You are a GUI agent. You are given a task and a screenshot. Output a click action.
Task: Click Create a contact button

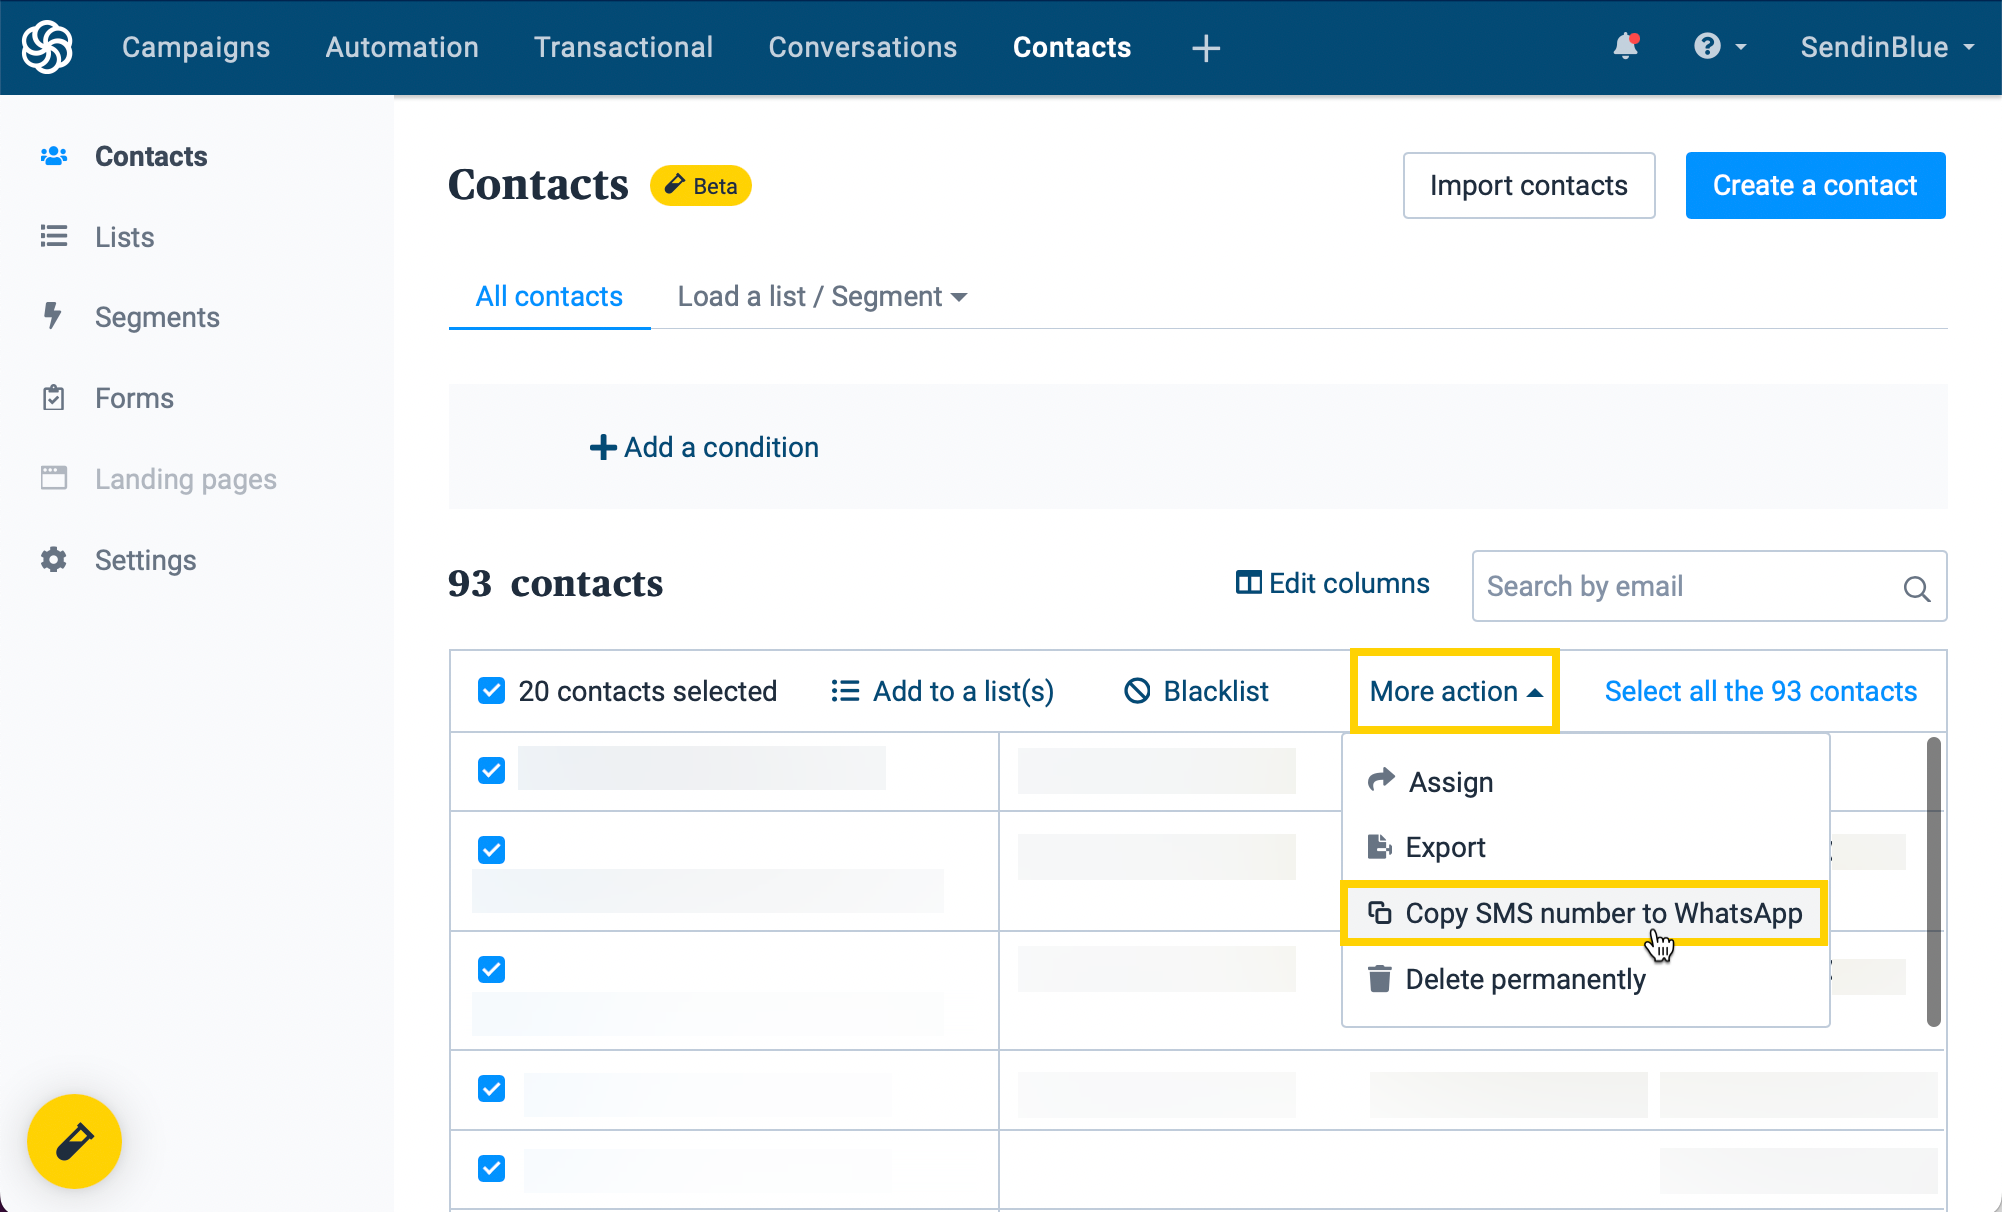click(x=1815, y=185)
